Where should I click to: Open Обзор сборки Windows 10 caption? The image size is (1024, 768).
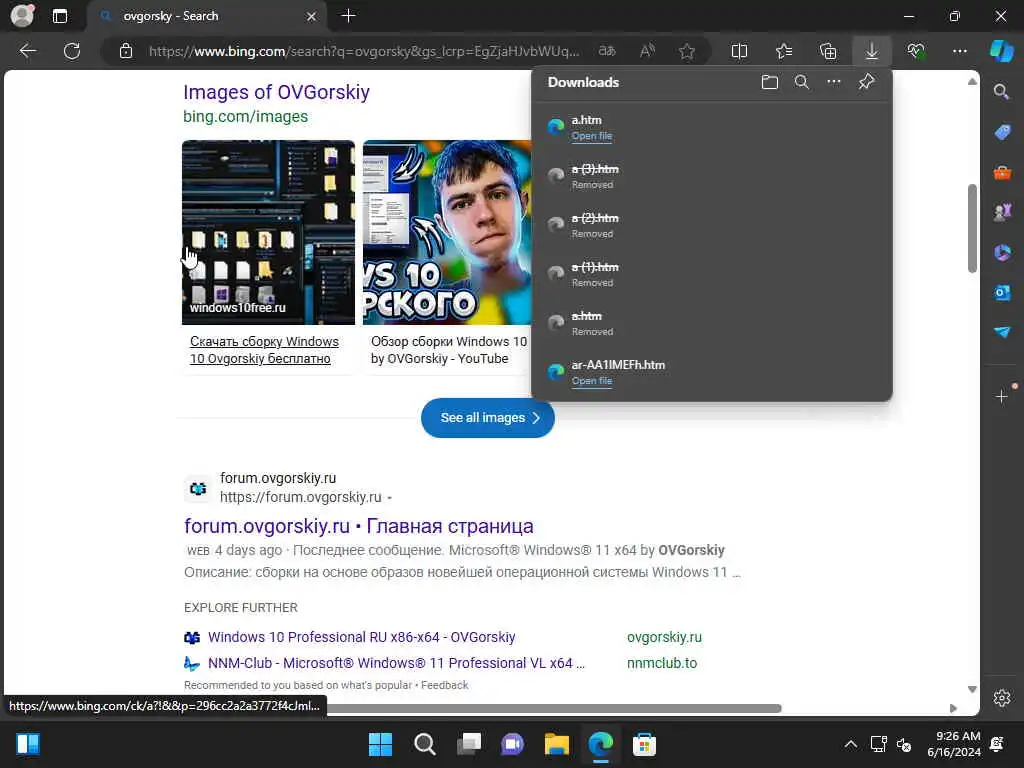click(448, 350)
